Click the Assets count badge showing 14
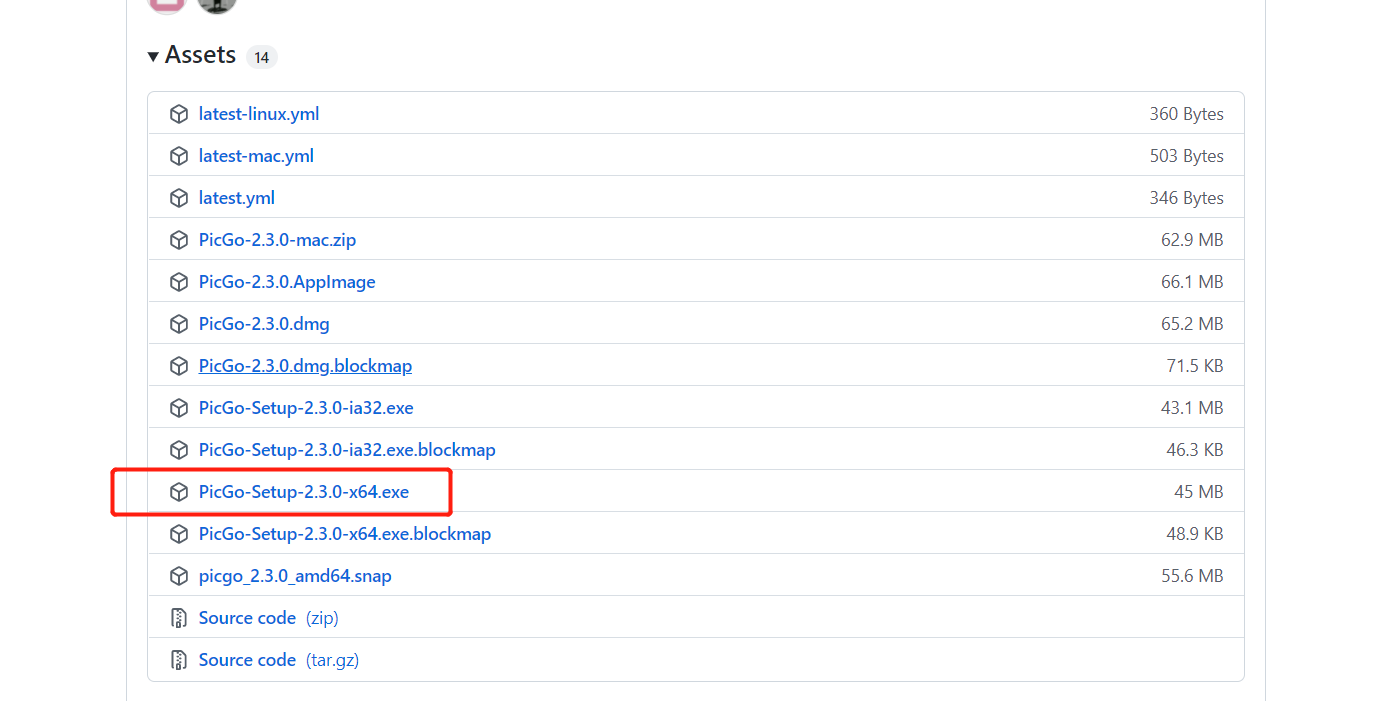Image resolution: width=1385 pixels, height=701 pixels. (261, 57)
